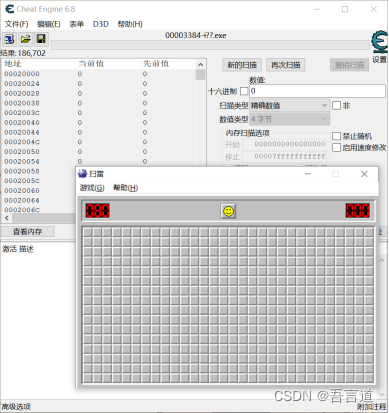Click the Minesweeper smiley face button
This screenshot has width=389, height=413.
(228, 211)
